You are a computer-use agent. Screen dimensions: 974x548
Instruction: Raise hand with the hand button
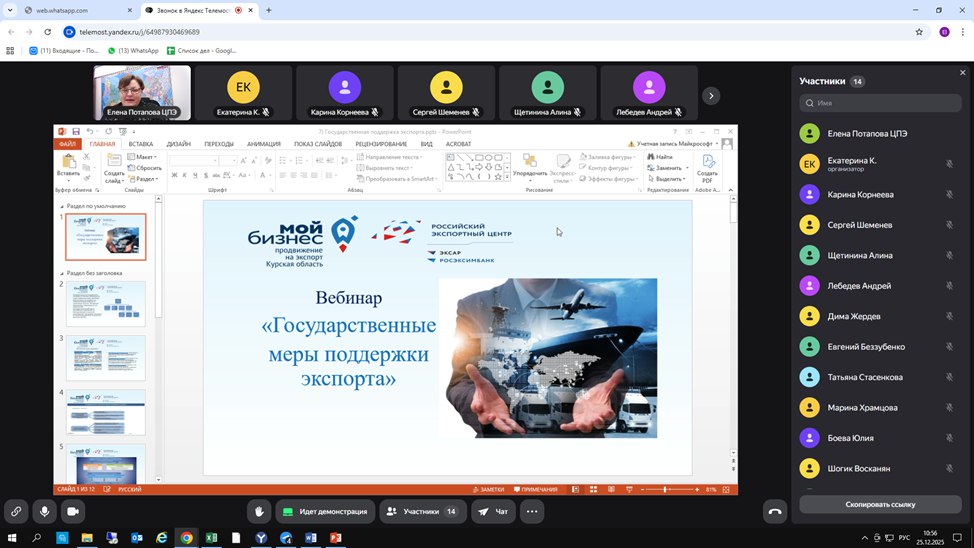coord(259,511)
